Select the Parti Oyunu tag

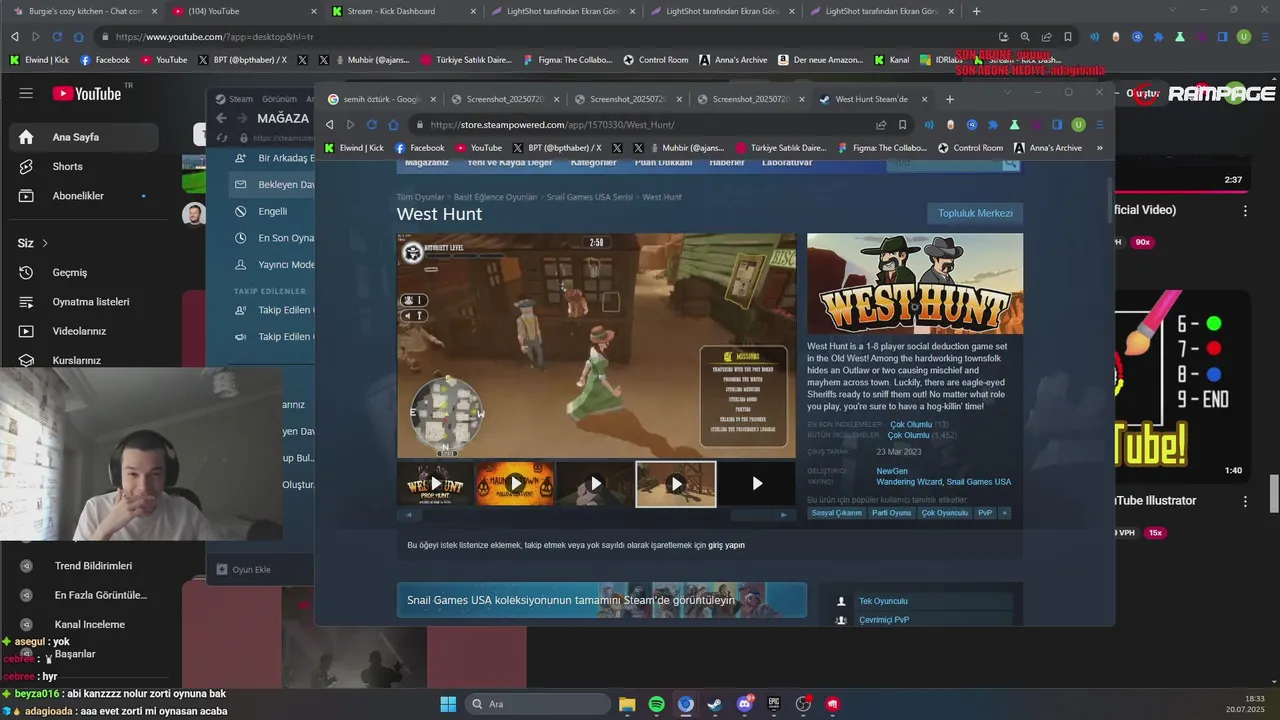point(891,513)
